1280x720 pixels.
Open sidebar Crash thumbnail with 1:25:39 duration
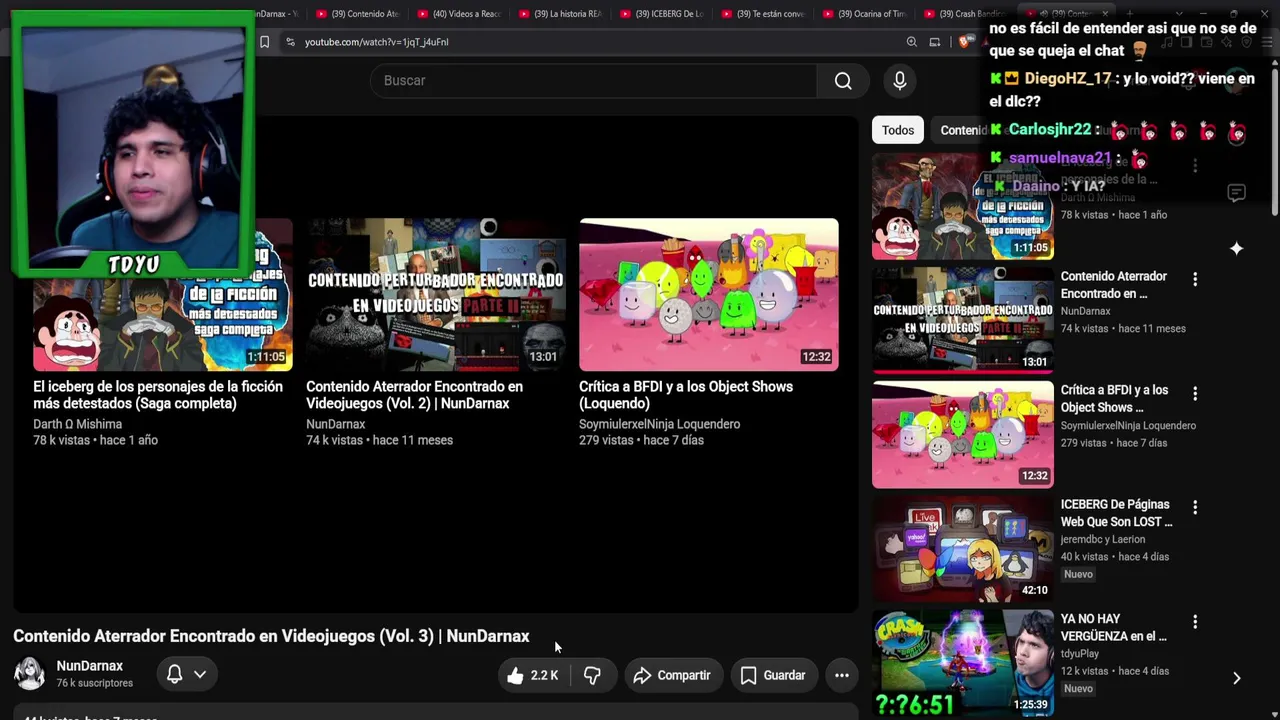click(962, 663)
